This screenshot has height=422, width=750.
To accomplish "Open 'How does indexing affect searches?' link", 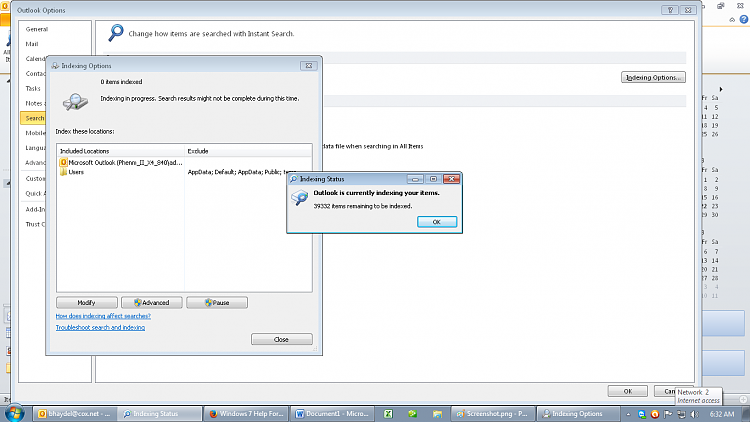I will pos(103,316).
